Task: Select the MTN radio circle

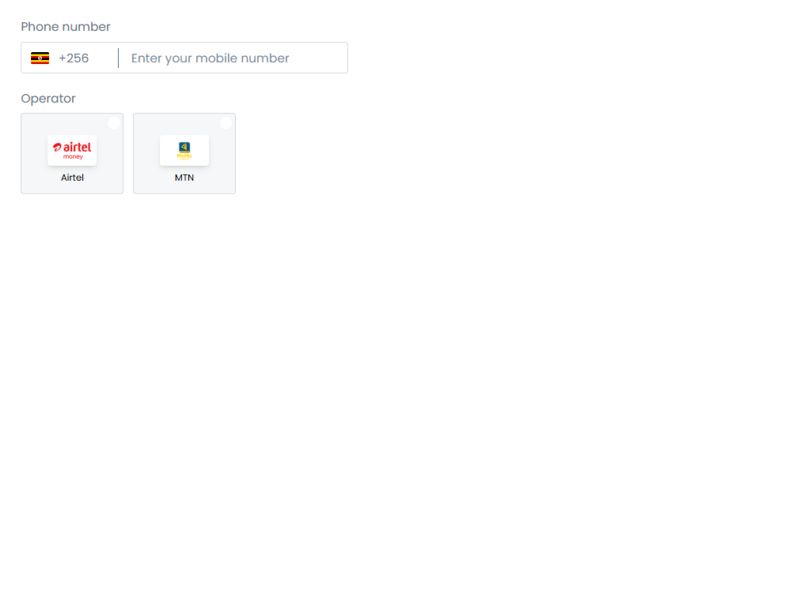Action: 226,123
